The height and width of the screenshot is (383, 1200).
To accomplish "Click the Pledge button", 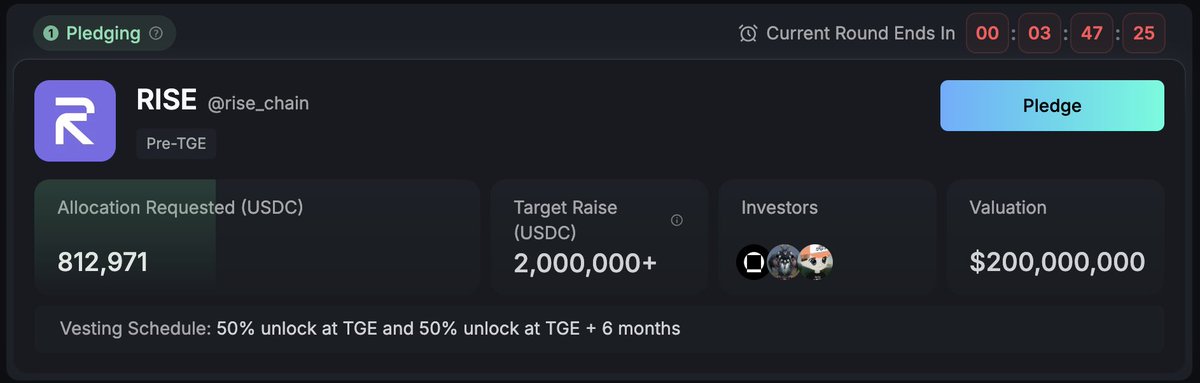I will pos(1052,106).
